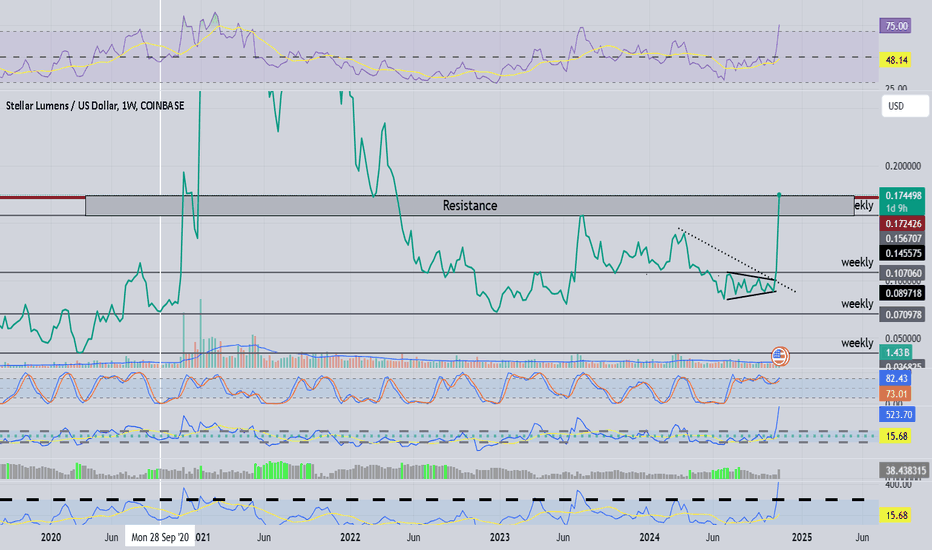The height and width of the screenshot is (550, 932).
Task: Click the 2020 label on time axis
Action: pos(51,538)
